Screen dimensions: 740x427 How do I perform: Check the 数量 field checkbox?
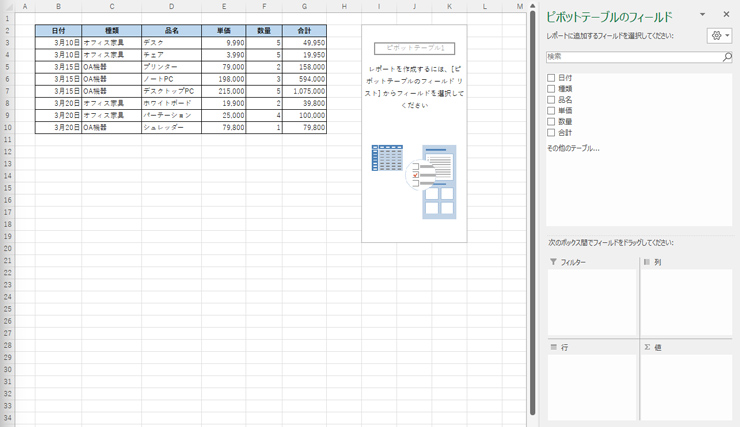(x=551, y=122)
